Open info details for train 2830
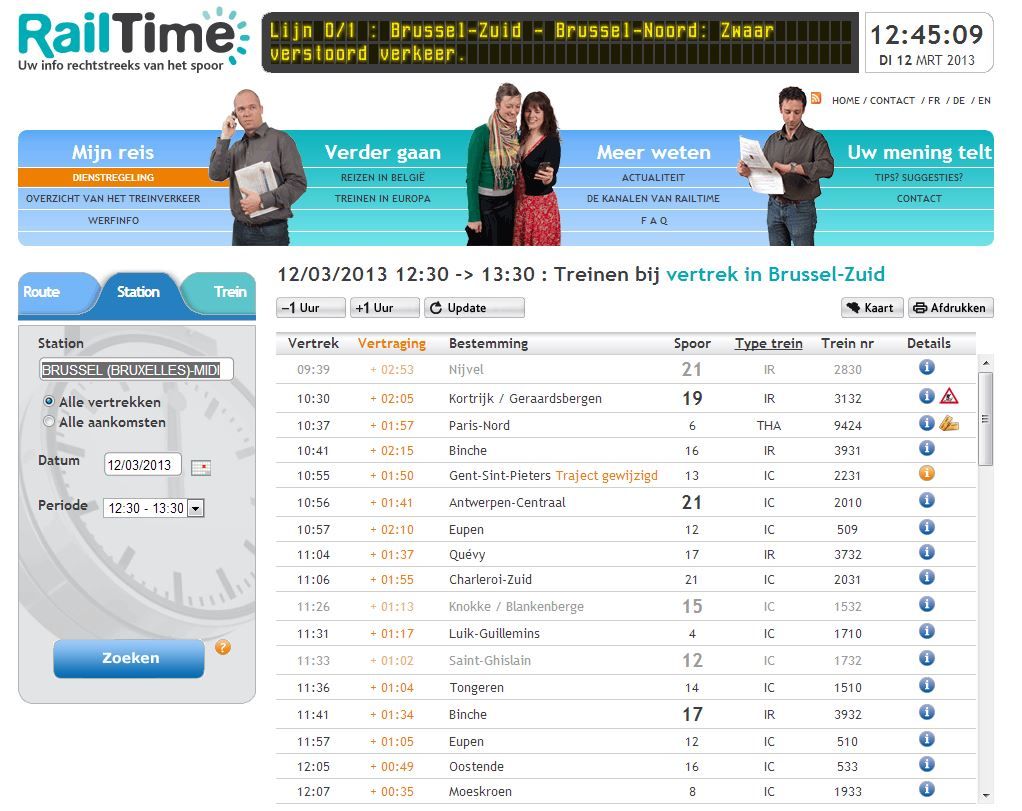Viewport: 1022px width, 811px height. coord(926,368)
